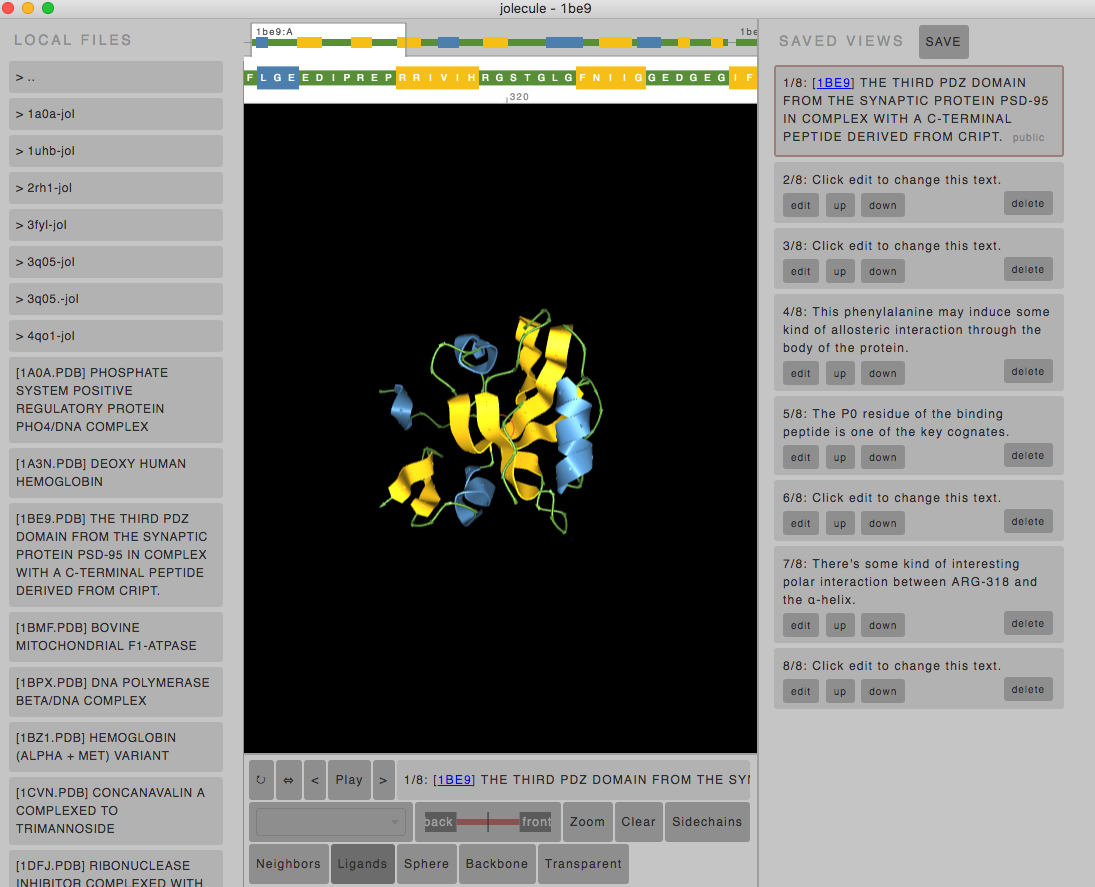The width and height of the screenshot is (1095, 887).
Task: Click residue F in sequence bar start
Action: [x=250, y=78]
